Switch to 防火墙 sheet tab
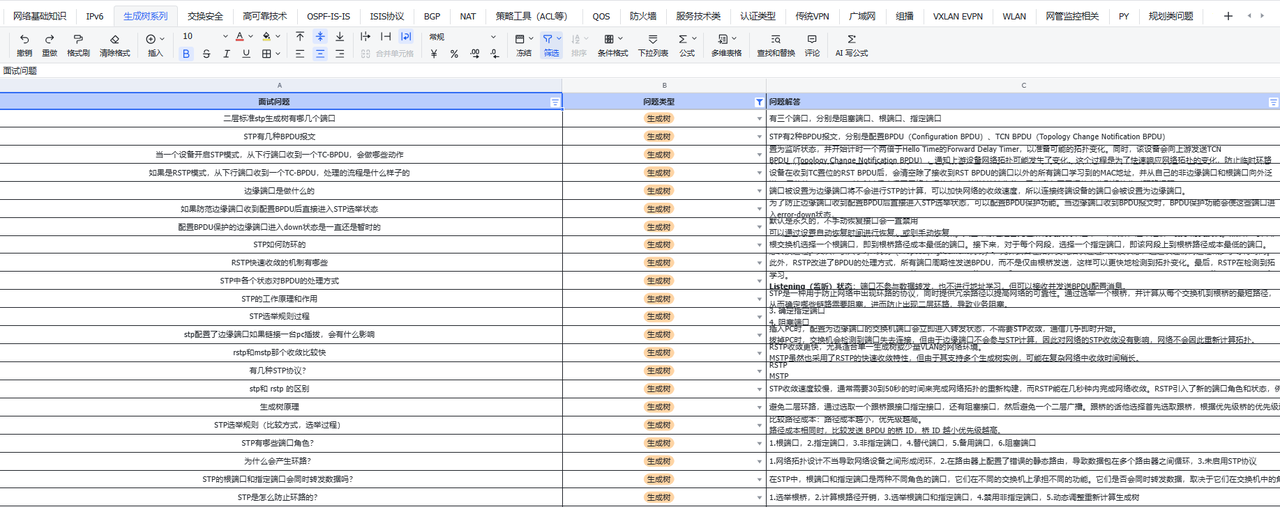Screen dimensions: 1280x507 [644, 16]
